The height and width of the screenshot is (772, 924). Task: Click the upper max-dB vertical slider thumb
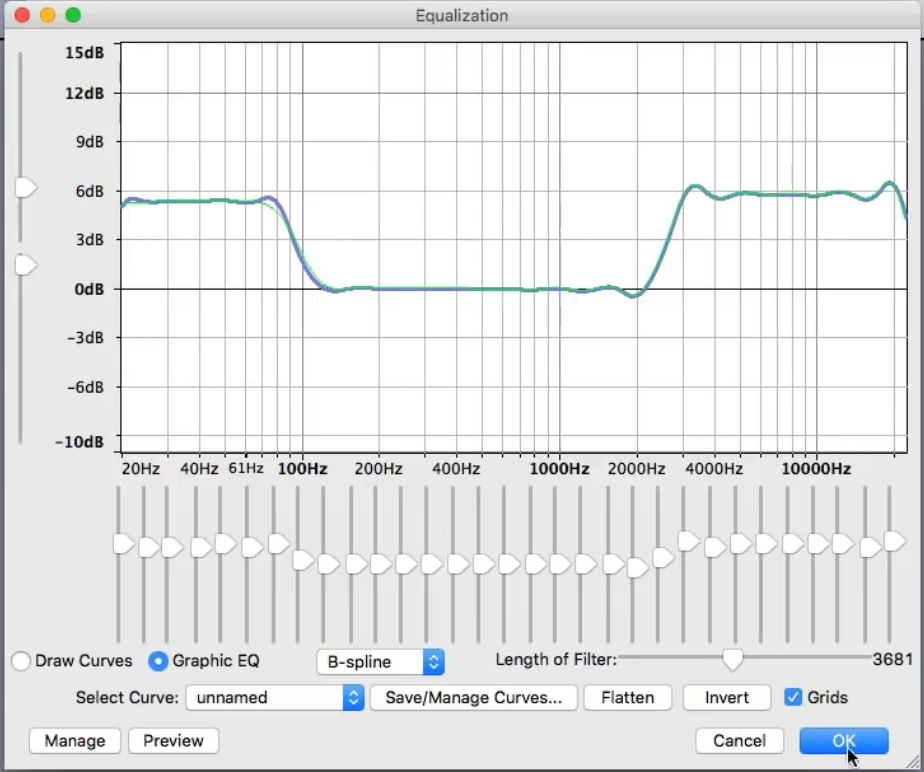click(25, 188)
